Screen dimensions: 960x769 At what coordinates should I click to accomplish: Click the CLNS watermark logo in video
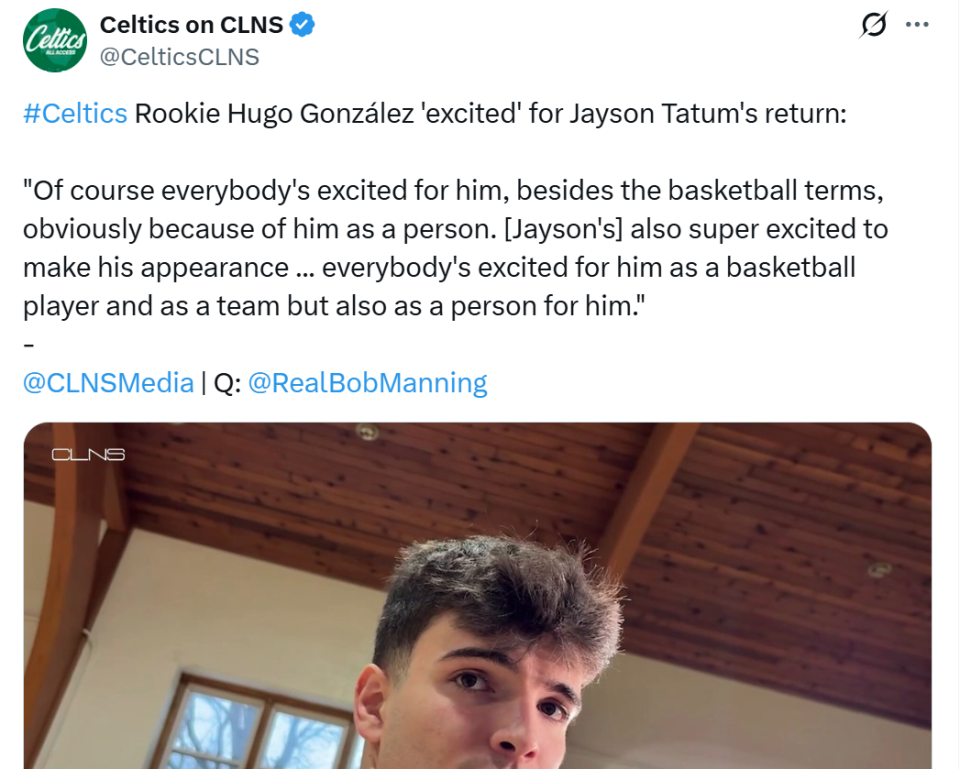[88, 455]
